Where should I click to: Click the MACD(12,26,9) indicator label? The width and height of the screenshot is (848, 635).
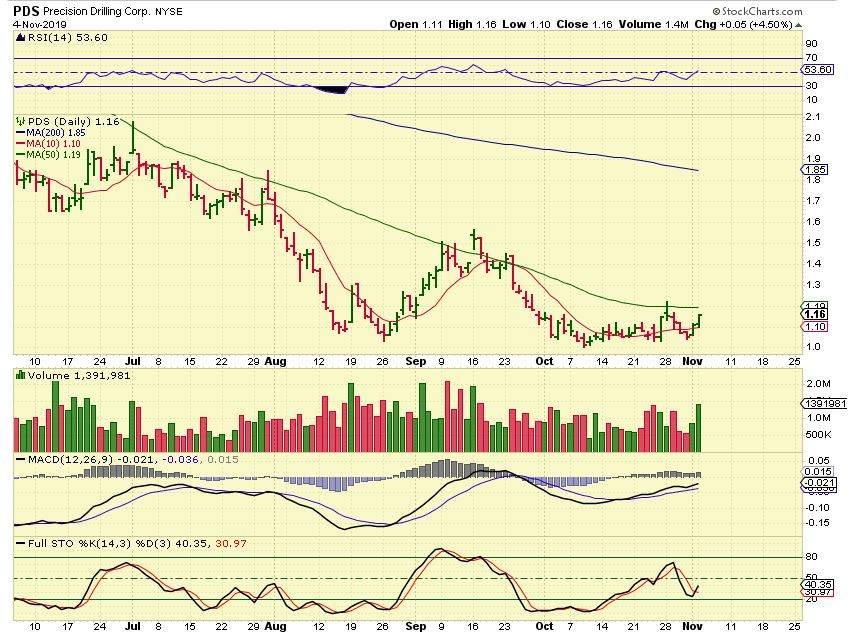tap(70, 459)
